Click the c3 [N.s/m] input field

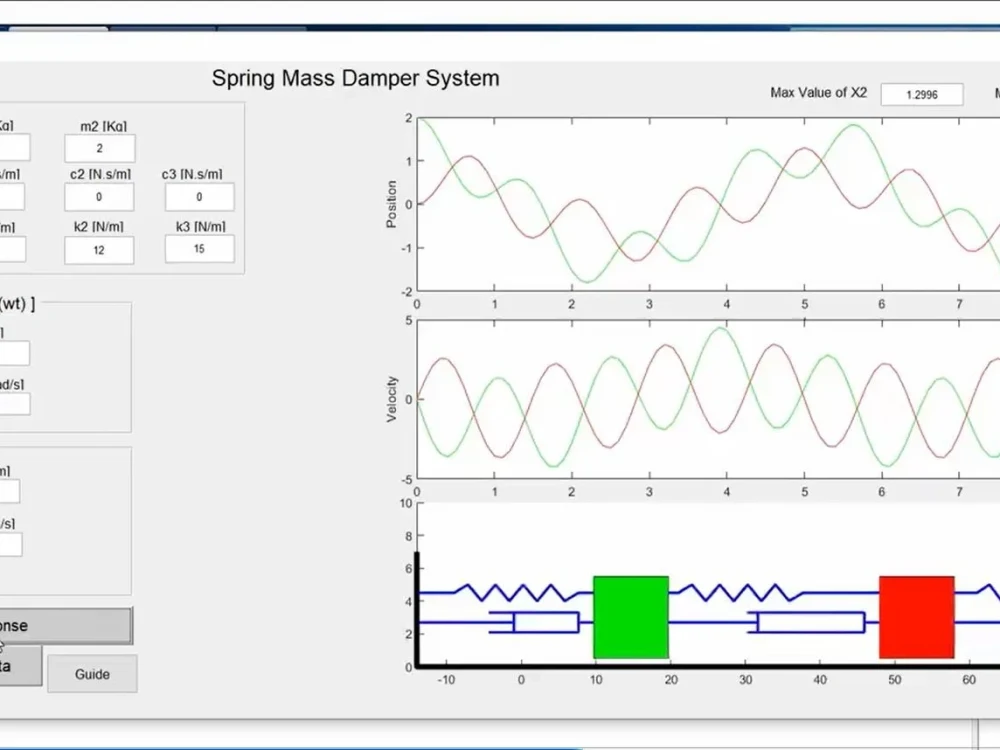[x=198, y=197]
